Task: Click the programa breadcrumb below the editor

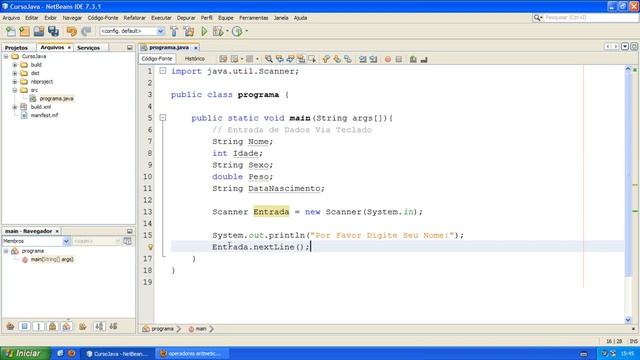Action: tap(162, 329)
